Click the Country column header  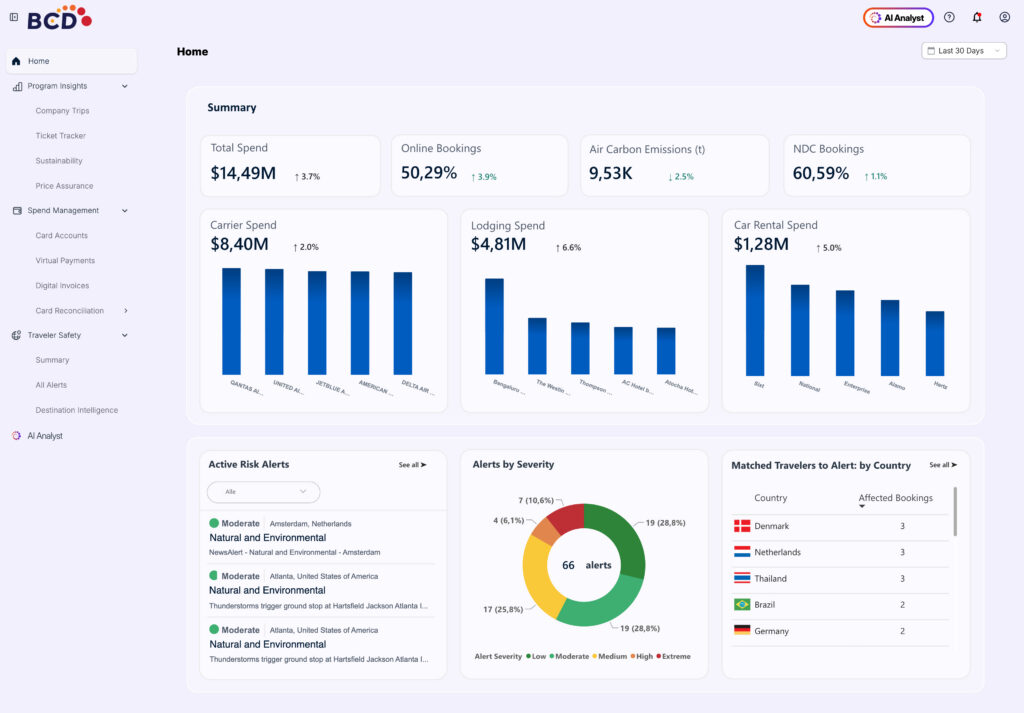771,498
